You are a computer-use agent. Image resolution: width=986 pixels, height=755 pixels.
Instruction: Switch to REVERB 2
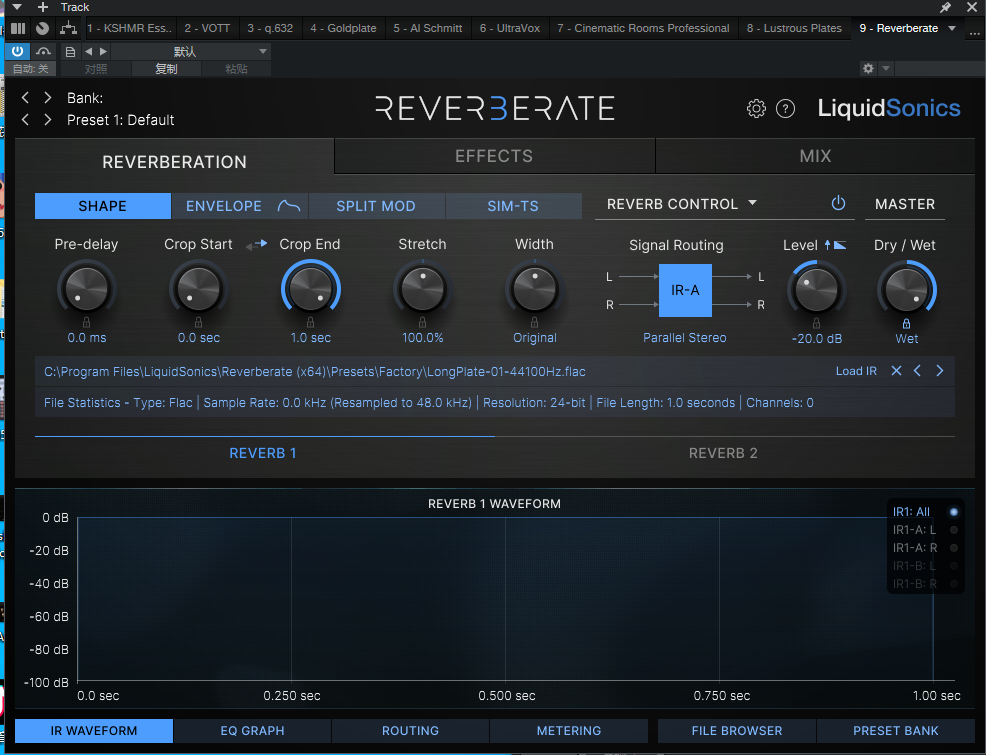pos(723,453)
